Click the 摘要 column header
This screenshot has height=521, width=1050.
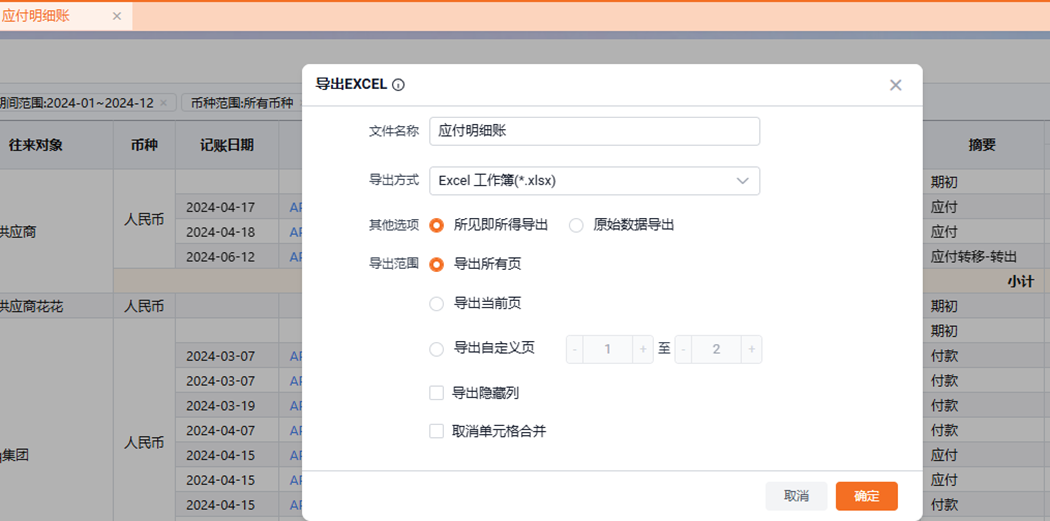(x=982, y=145)
